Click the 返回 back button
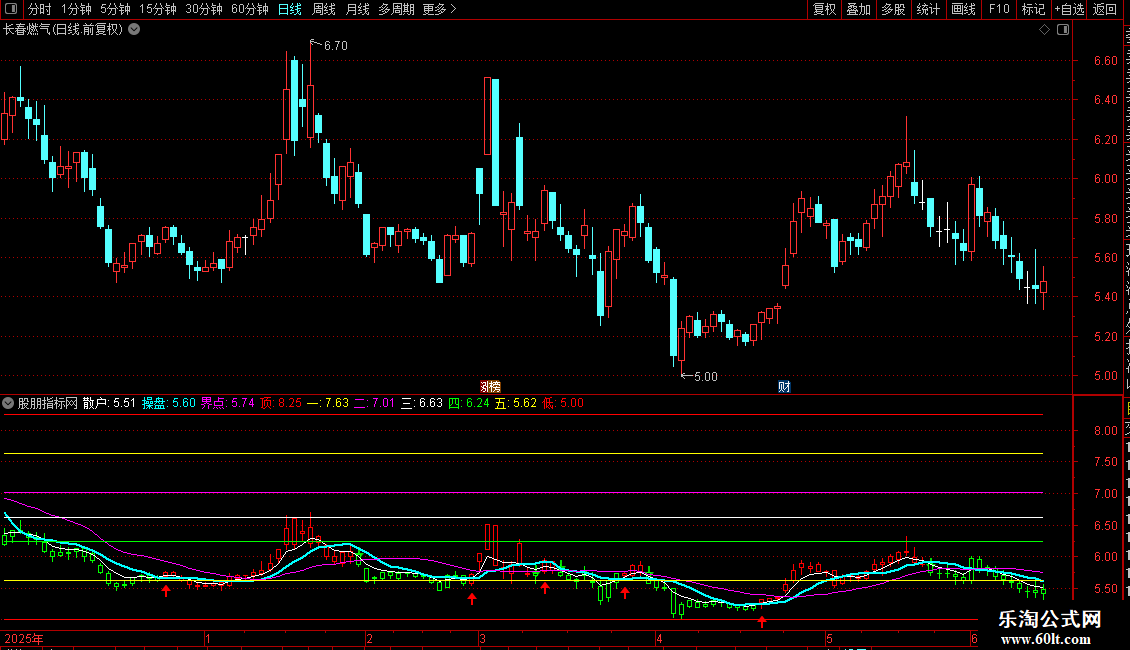This screenshot has height=650, width=1130. click(x=1105, y=9)
